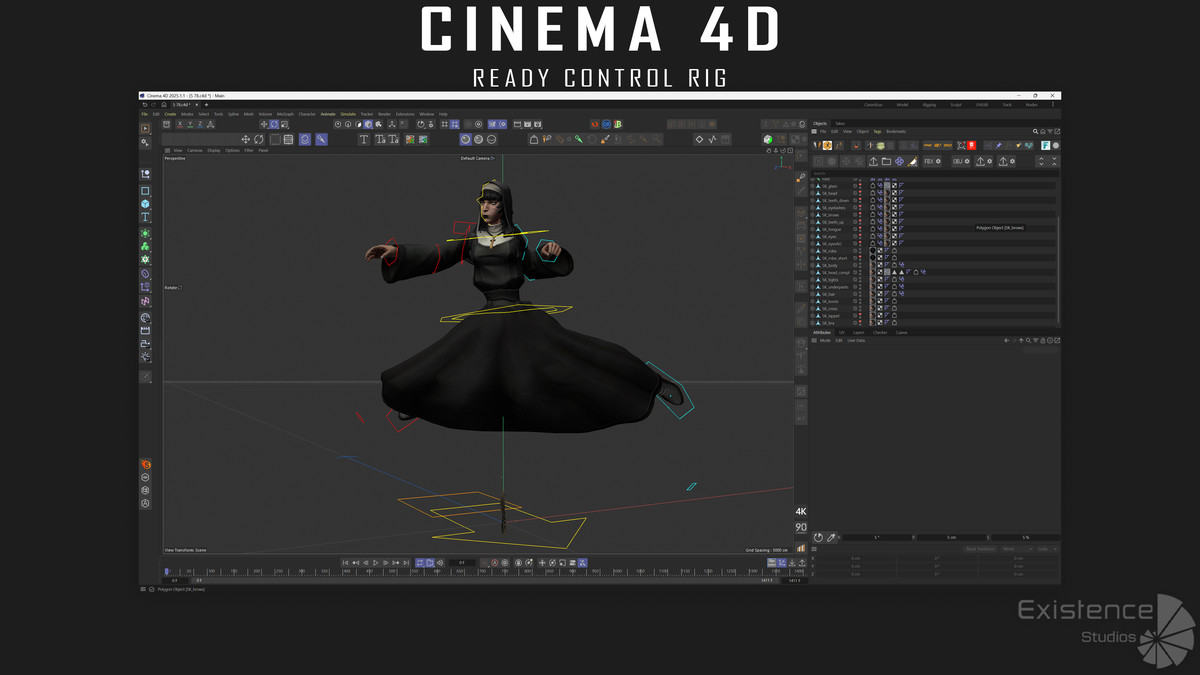Select the Text spline tool icon
Image resolution: width=1200 pixels, height=675 pixels.
[x=364, y=140]
